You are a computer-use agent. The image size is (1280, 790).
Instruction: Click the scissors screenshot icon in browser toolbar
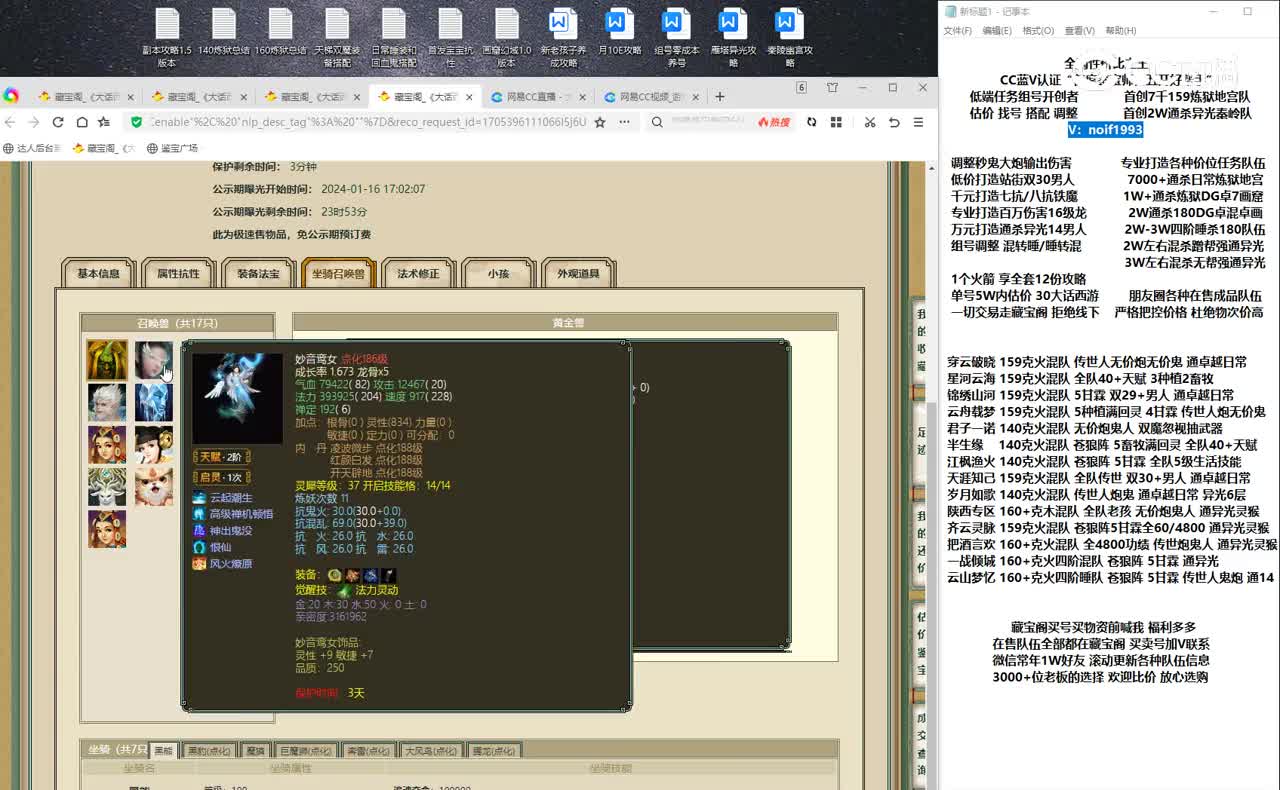tap(869, 122)
